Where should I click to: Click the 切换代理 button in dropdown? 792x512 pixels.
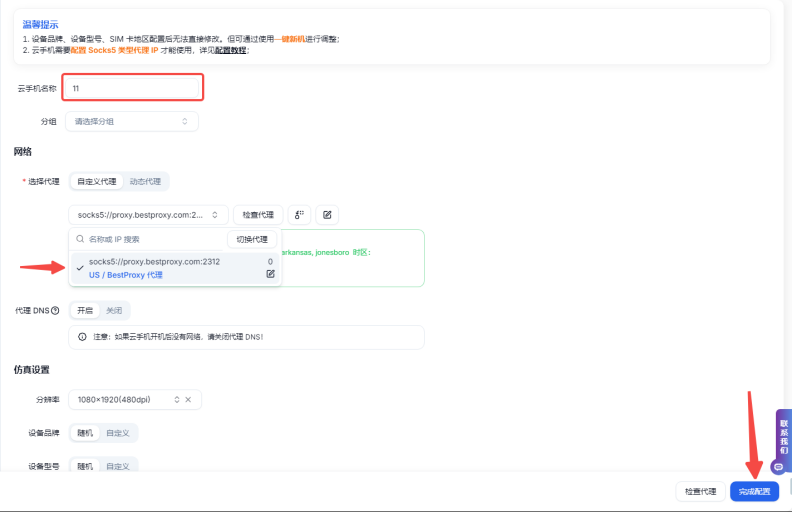pos(252,240)
